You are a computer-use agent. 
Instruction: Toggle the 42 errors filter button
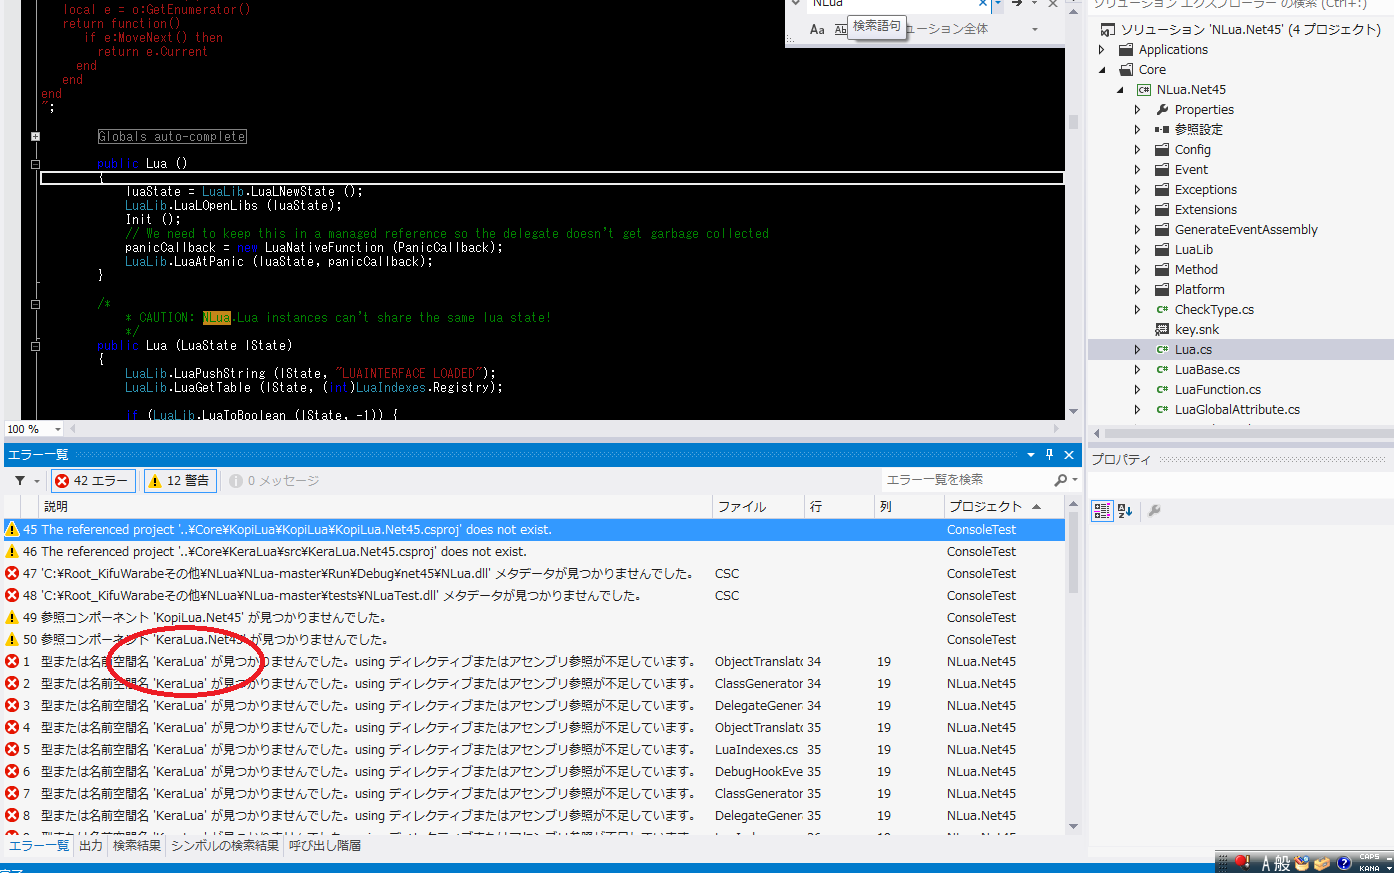[x=92, y=481]
